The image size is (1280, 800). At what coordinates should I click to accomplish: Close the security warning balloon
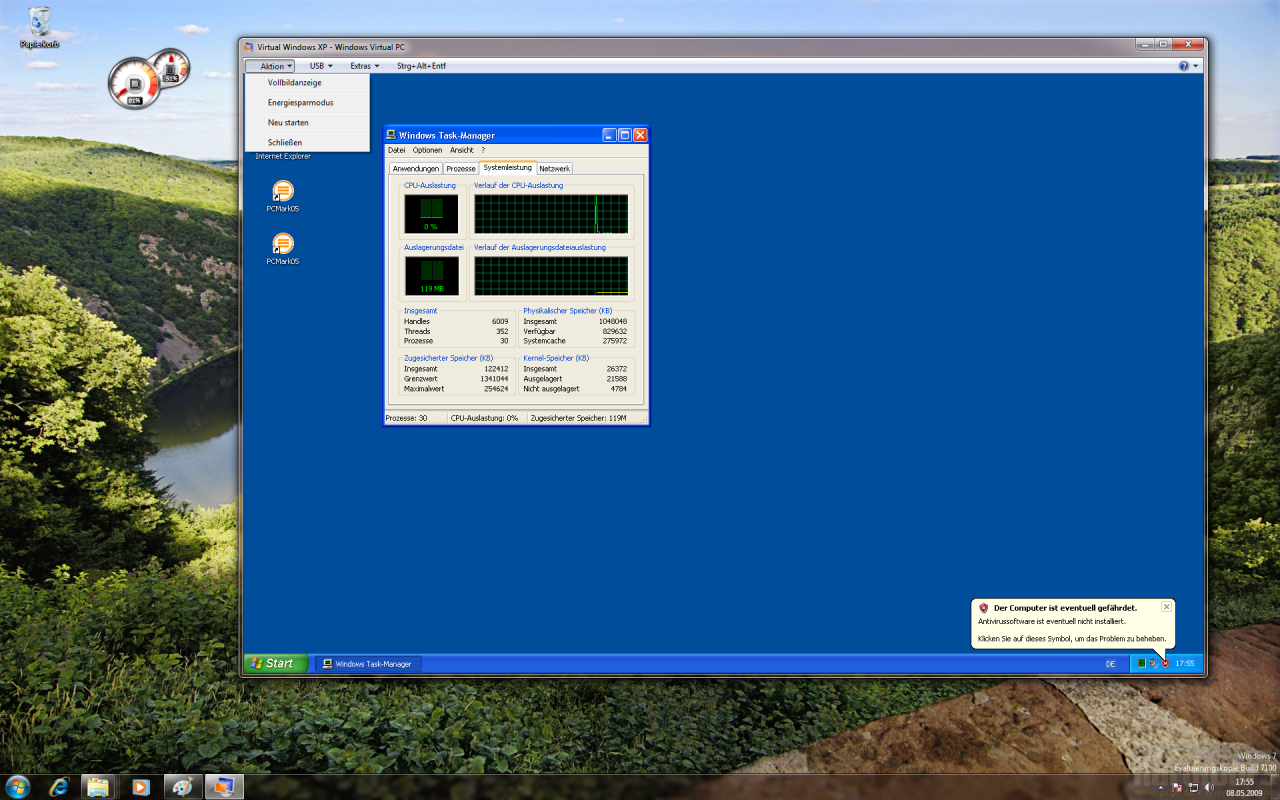point(1166,606)
